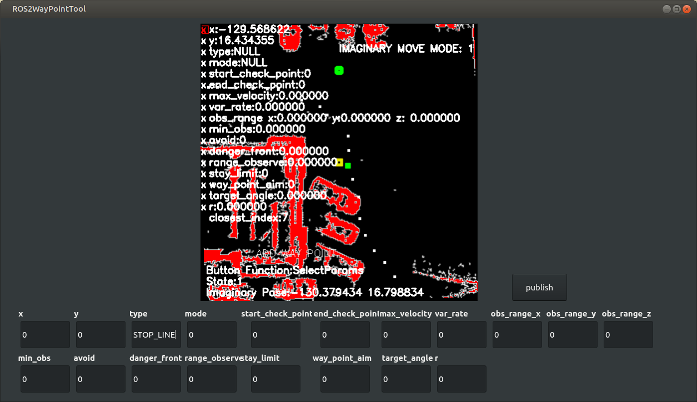697x402 pixels.
Task: Click the 'State:1' overlay text
Action: click(224, 281)
